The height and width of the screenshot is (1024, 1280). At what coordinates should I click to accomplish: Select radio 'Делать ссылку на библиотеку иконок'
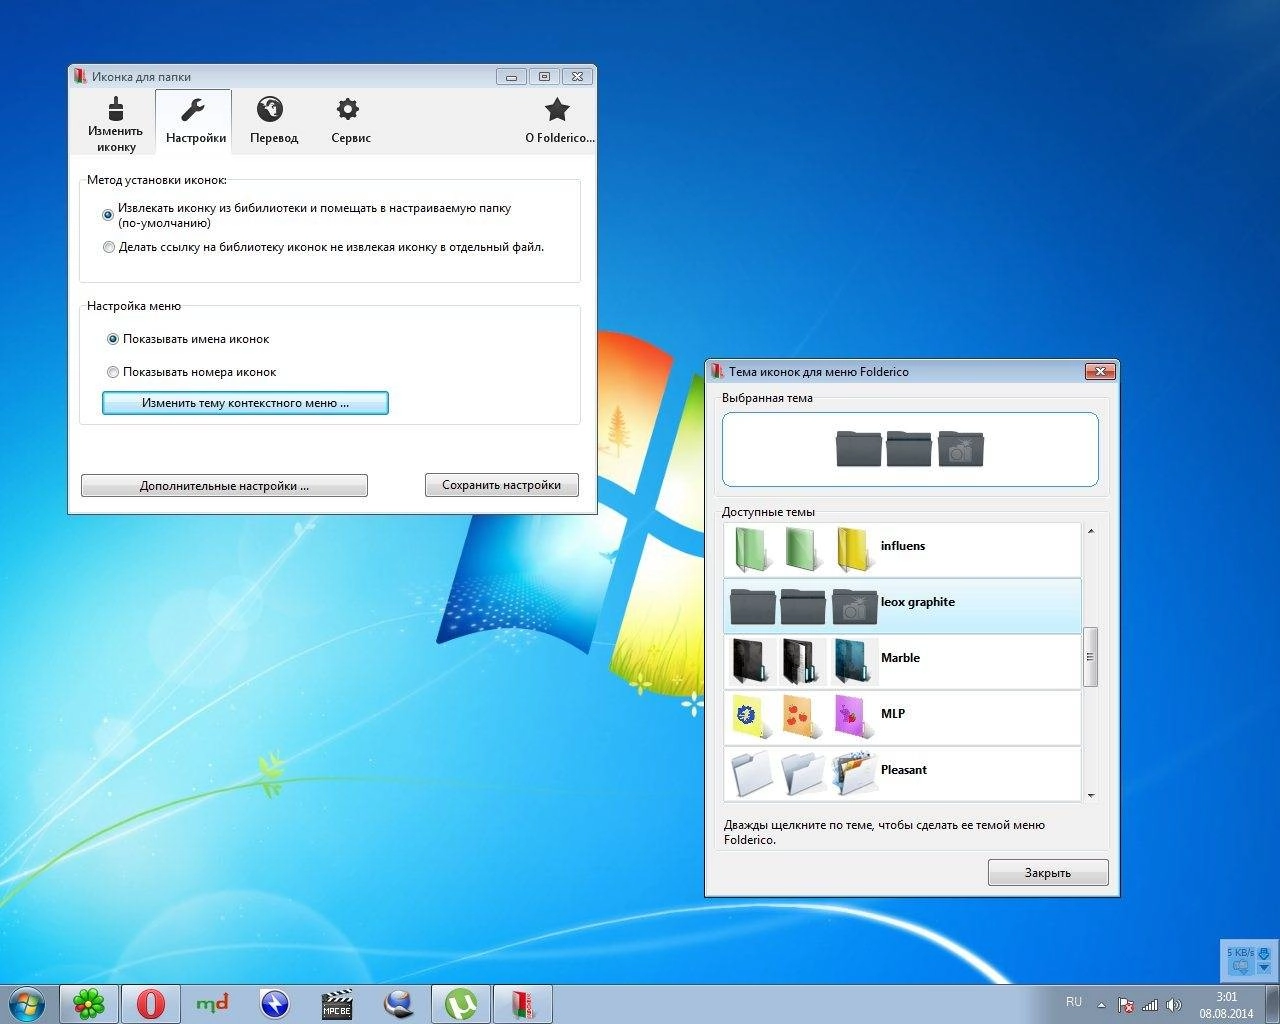pyautogui.click(x=109, y=247)
